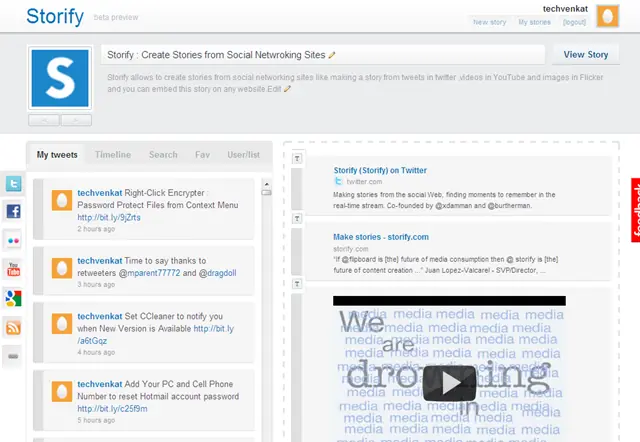
Task: Open My stories link
Action: coord(534,22)
